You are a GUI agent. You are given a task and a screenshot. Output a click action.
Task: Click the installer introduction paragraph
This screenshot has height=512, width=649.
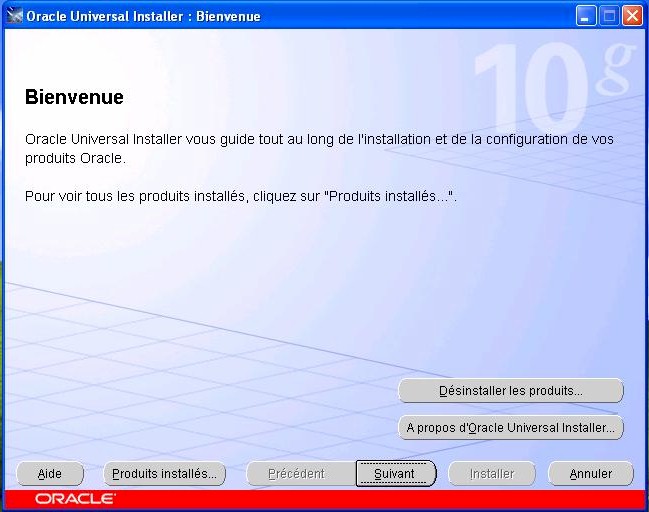pyautogui.click(x=318, y=148)
